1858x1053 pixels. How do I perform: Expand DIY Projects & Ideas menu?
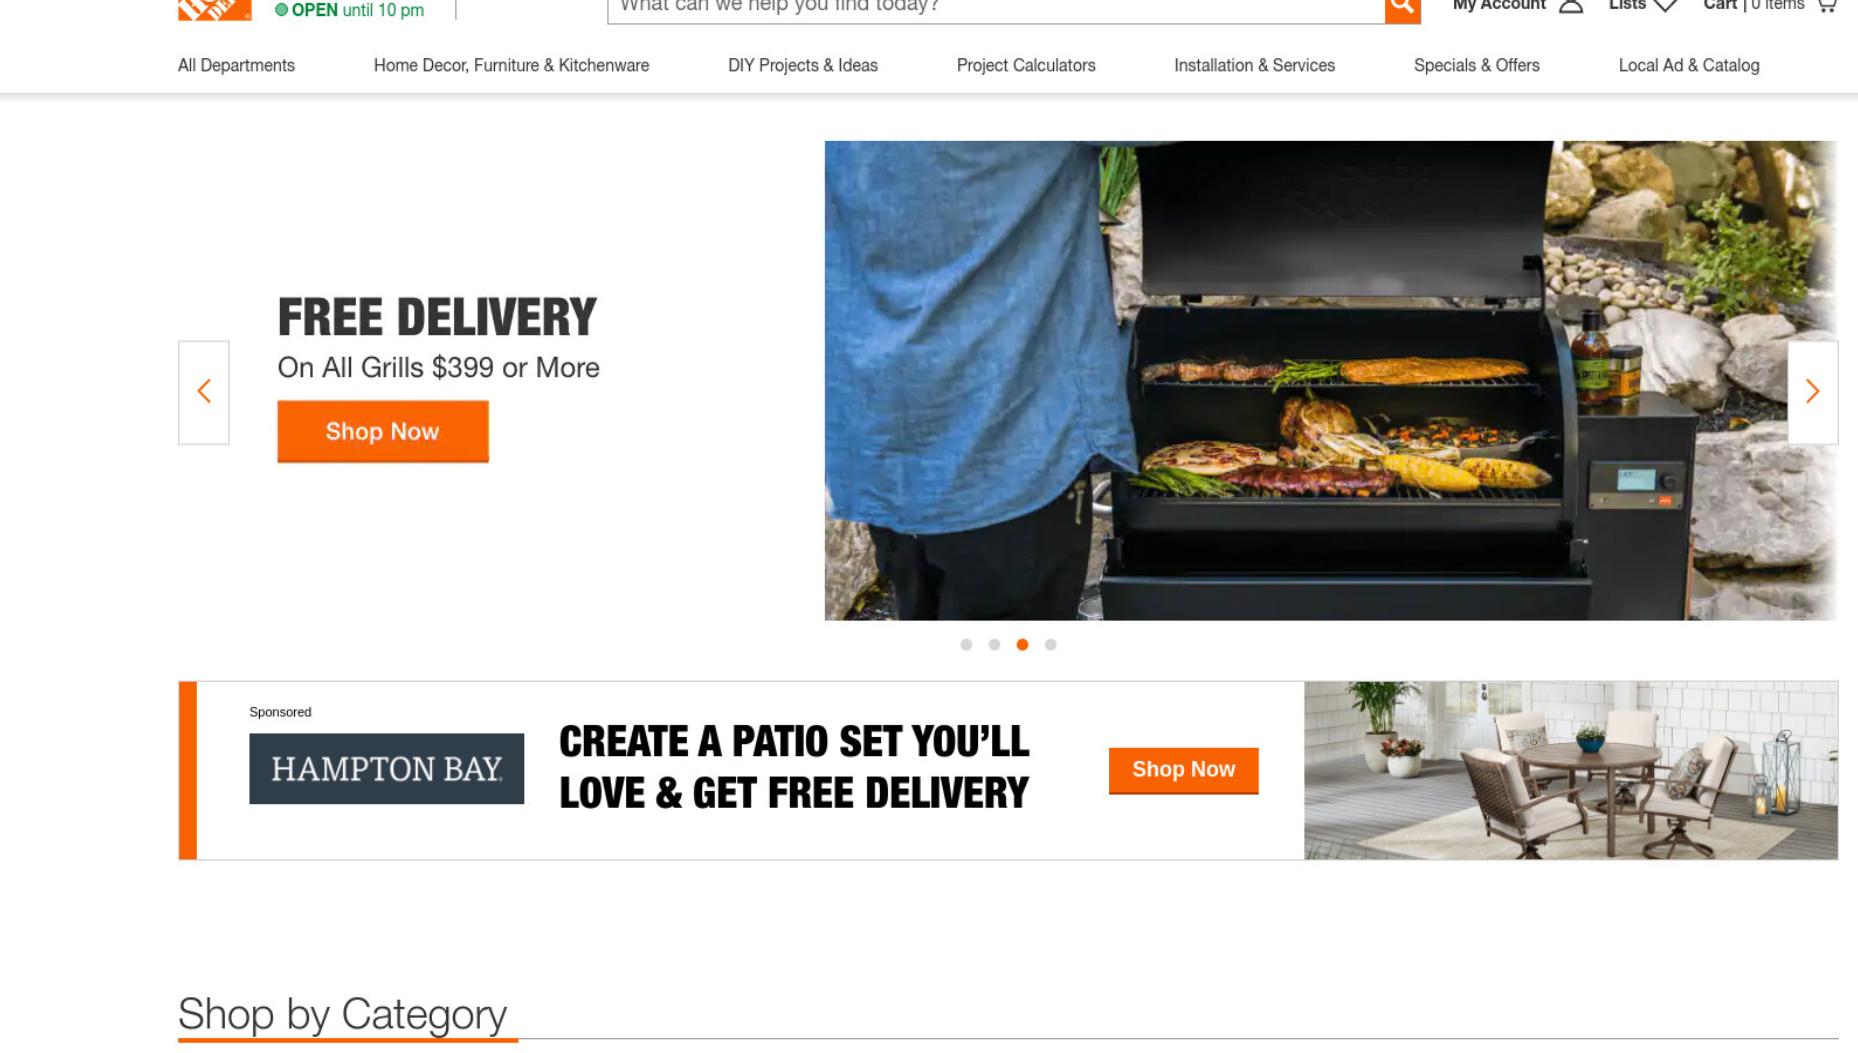[x=803, y=65]
